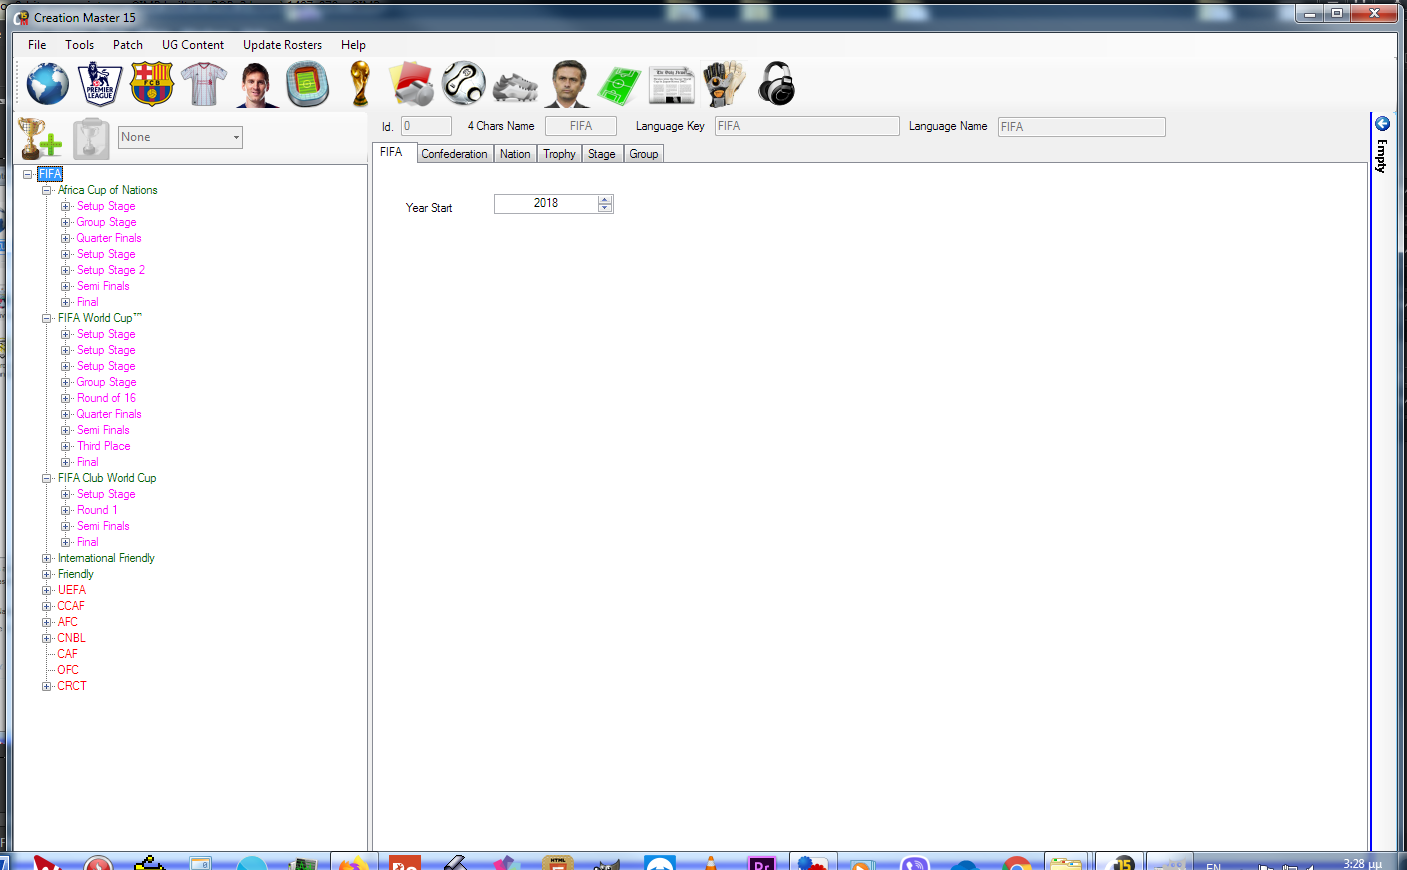
Task: Expand the Third Place stage node
Action: click(66, 446)
